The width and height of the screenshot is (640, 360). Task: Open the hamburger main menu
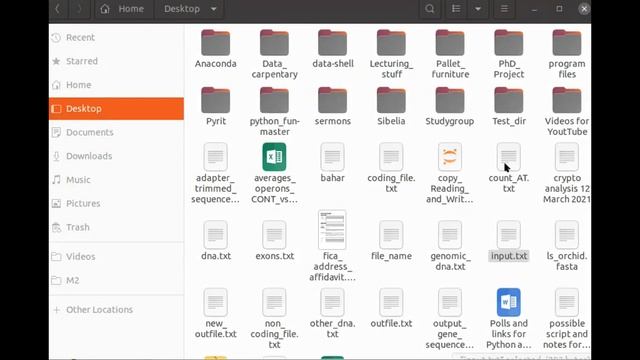(504, 9)
